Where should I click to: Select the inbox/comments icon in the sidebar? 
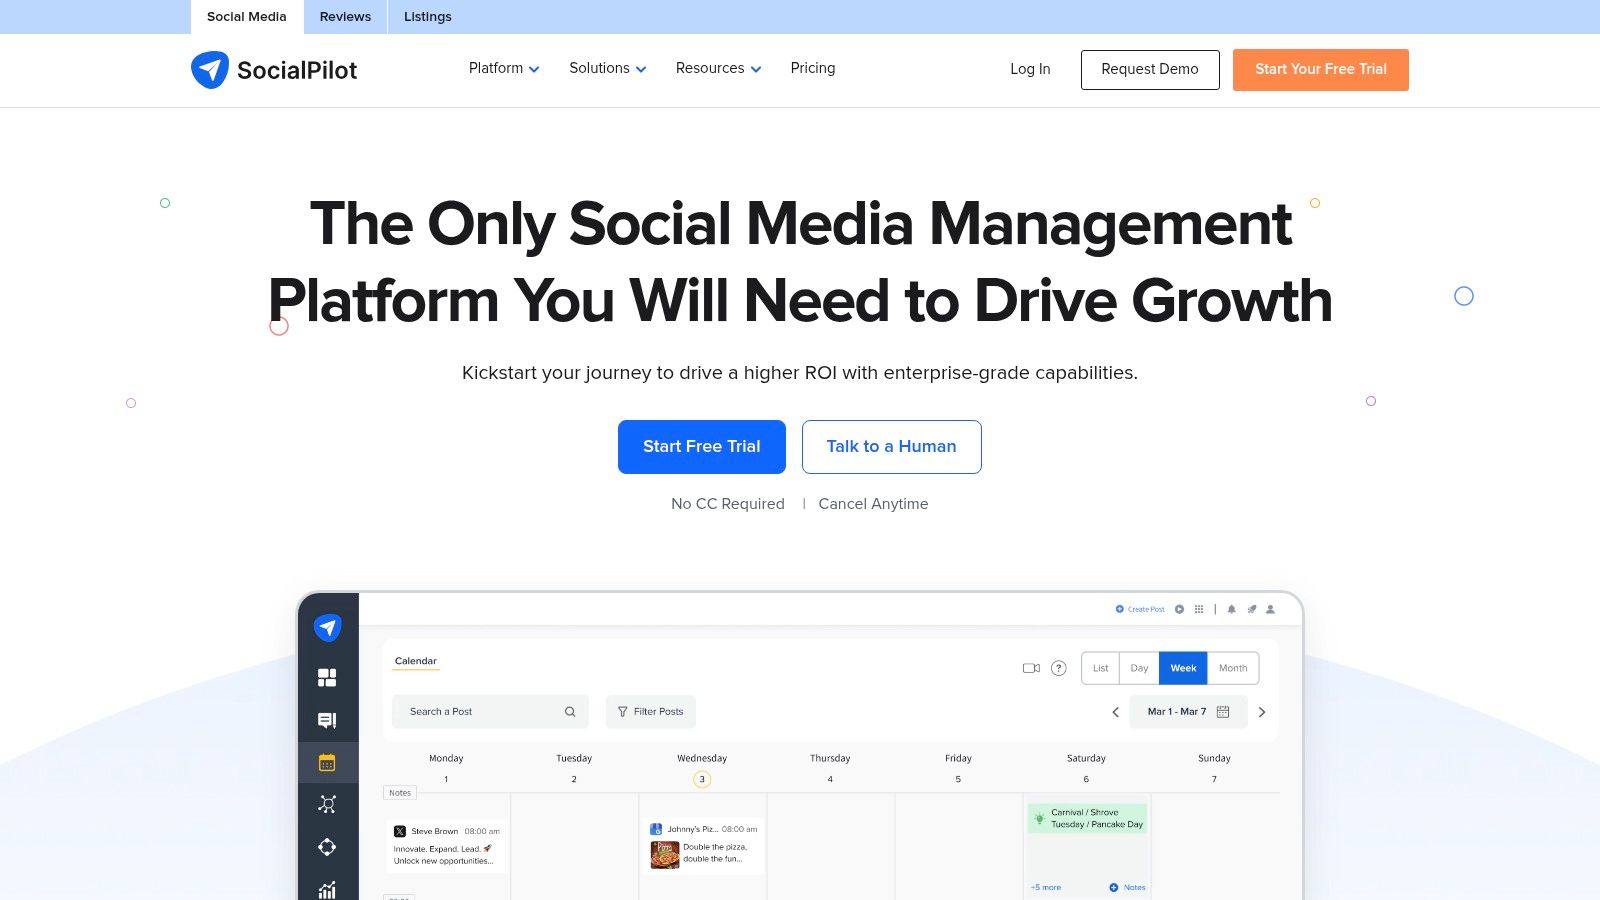[327, 719]
